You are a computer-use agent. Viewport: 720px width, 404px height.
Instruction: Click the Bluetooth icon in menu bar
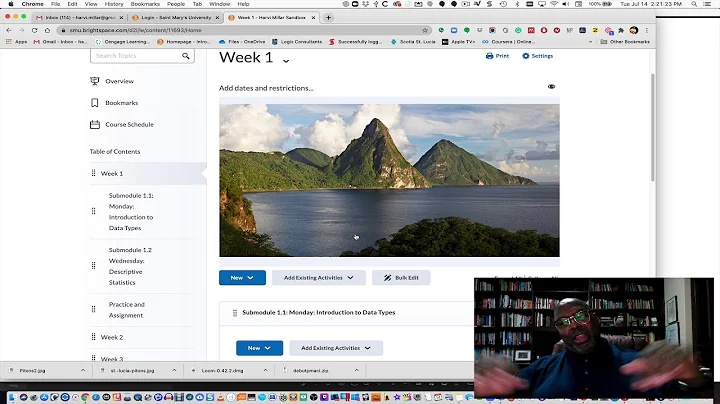tap(517, 4)
